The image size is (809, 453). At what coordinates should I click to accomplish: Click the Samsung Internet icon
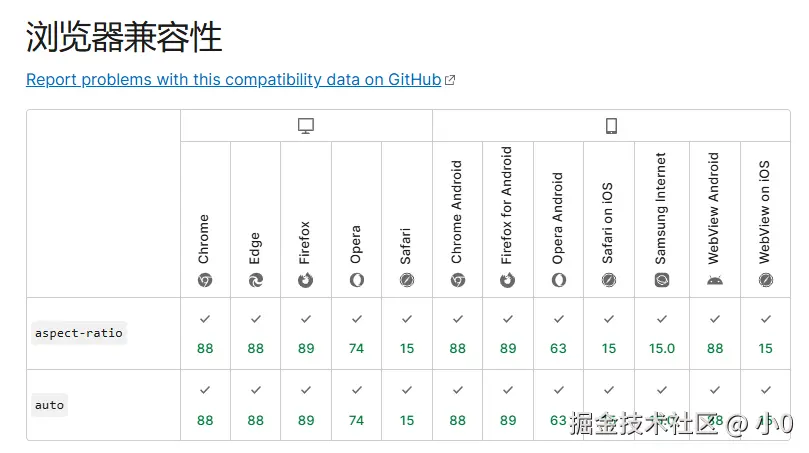pyautogui.click(x=661, y=281)
